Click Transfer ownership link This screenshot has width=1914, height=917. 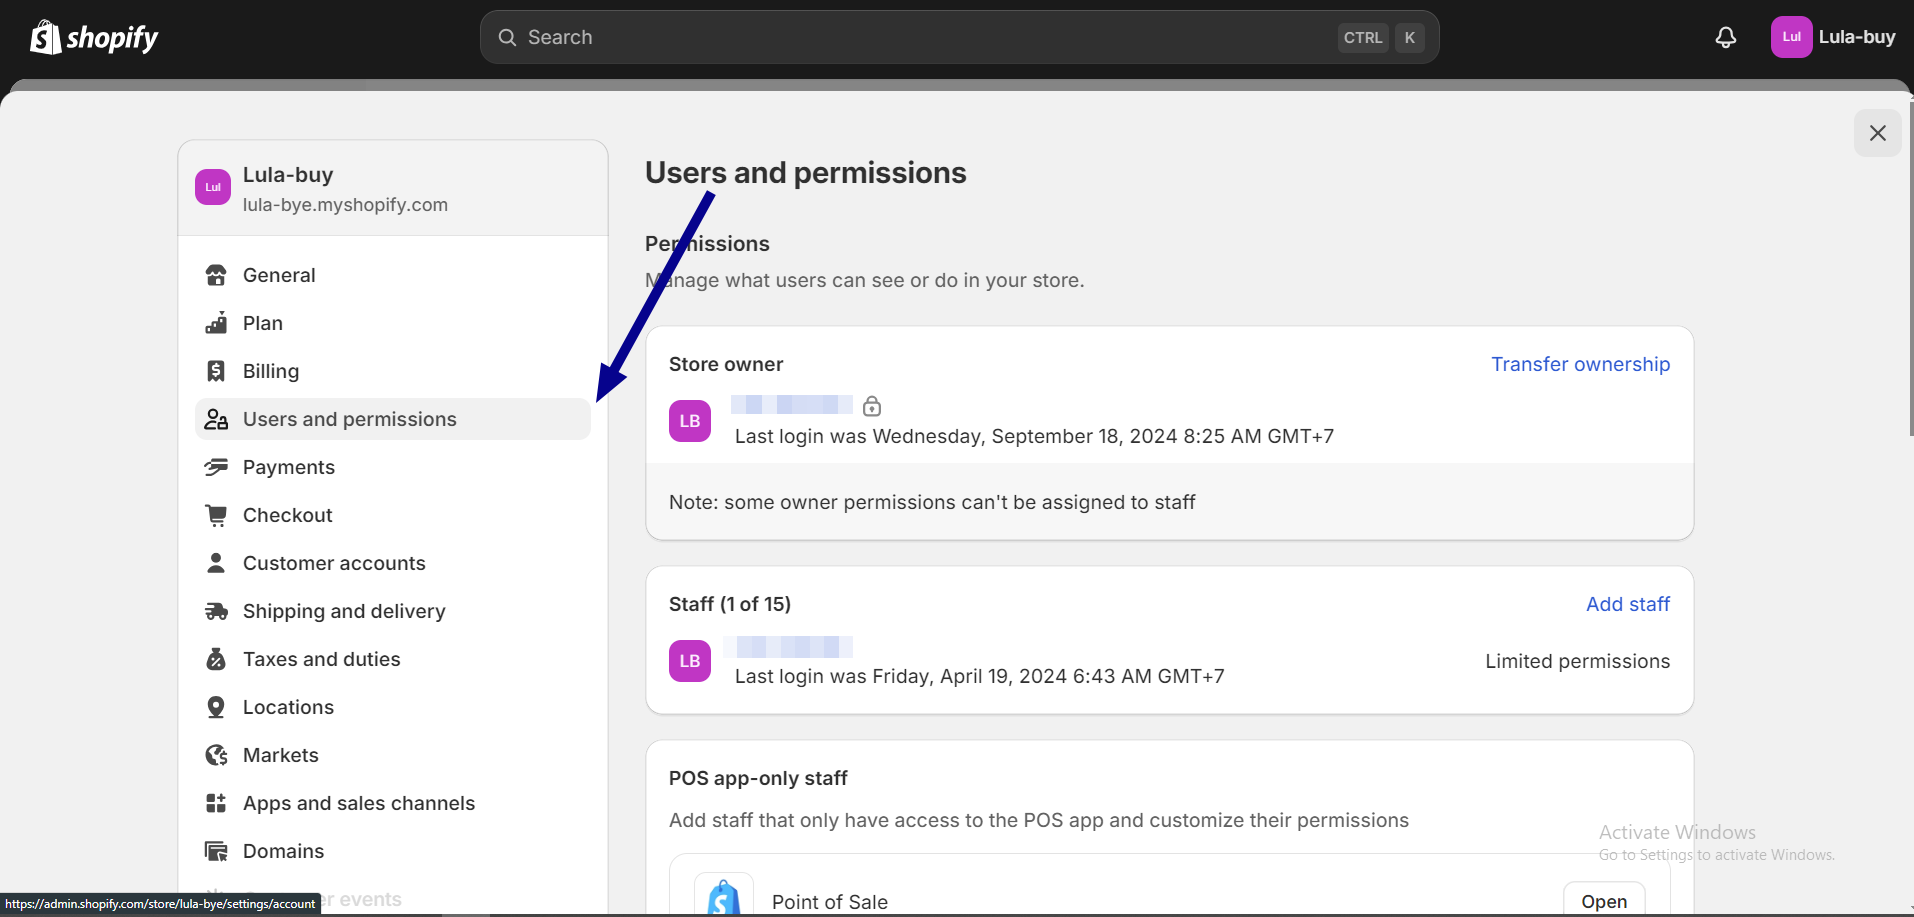pos(1580,364)
